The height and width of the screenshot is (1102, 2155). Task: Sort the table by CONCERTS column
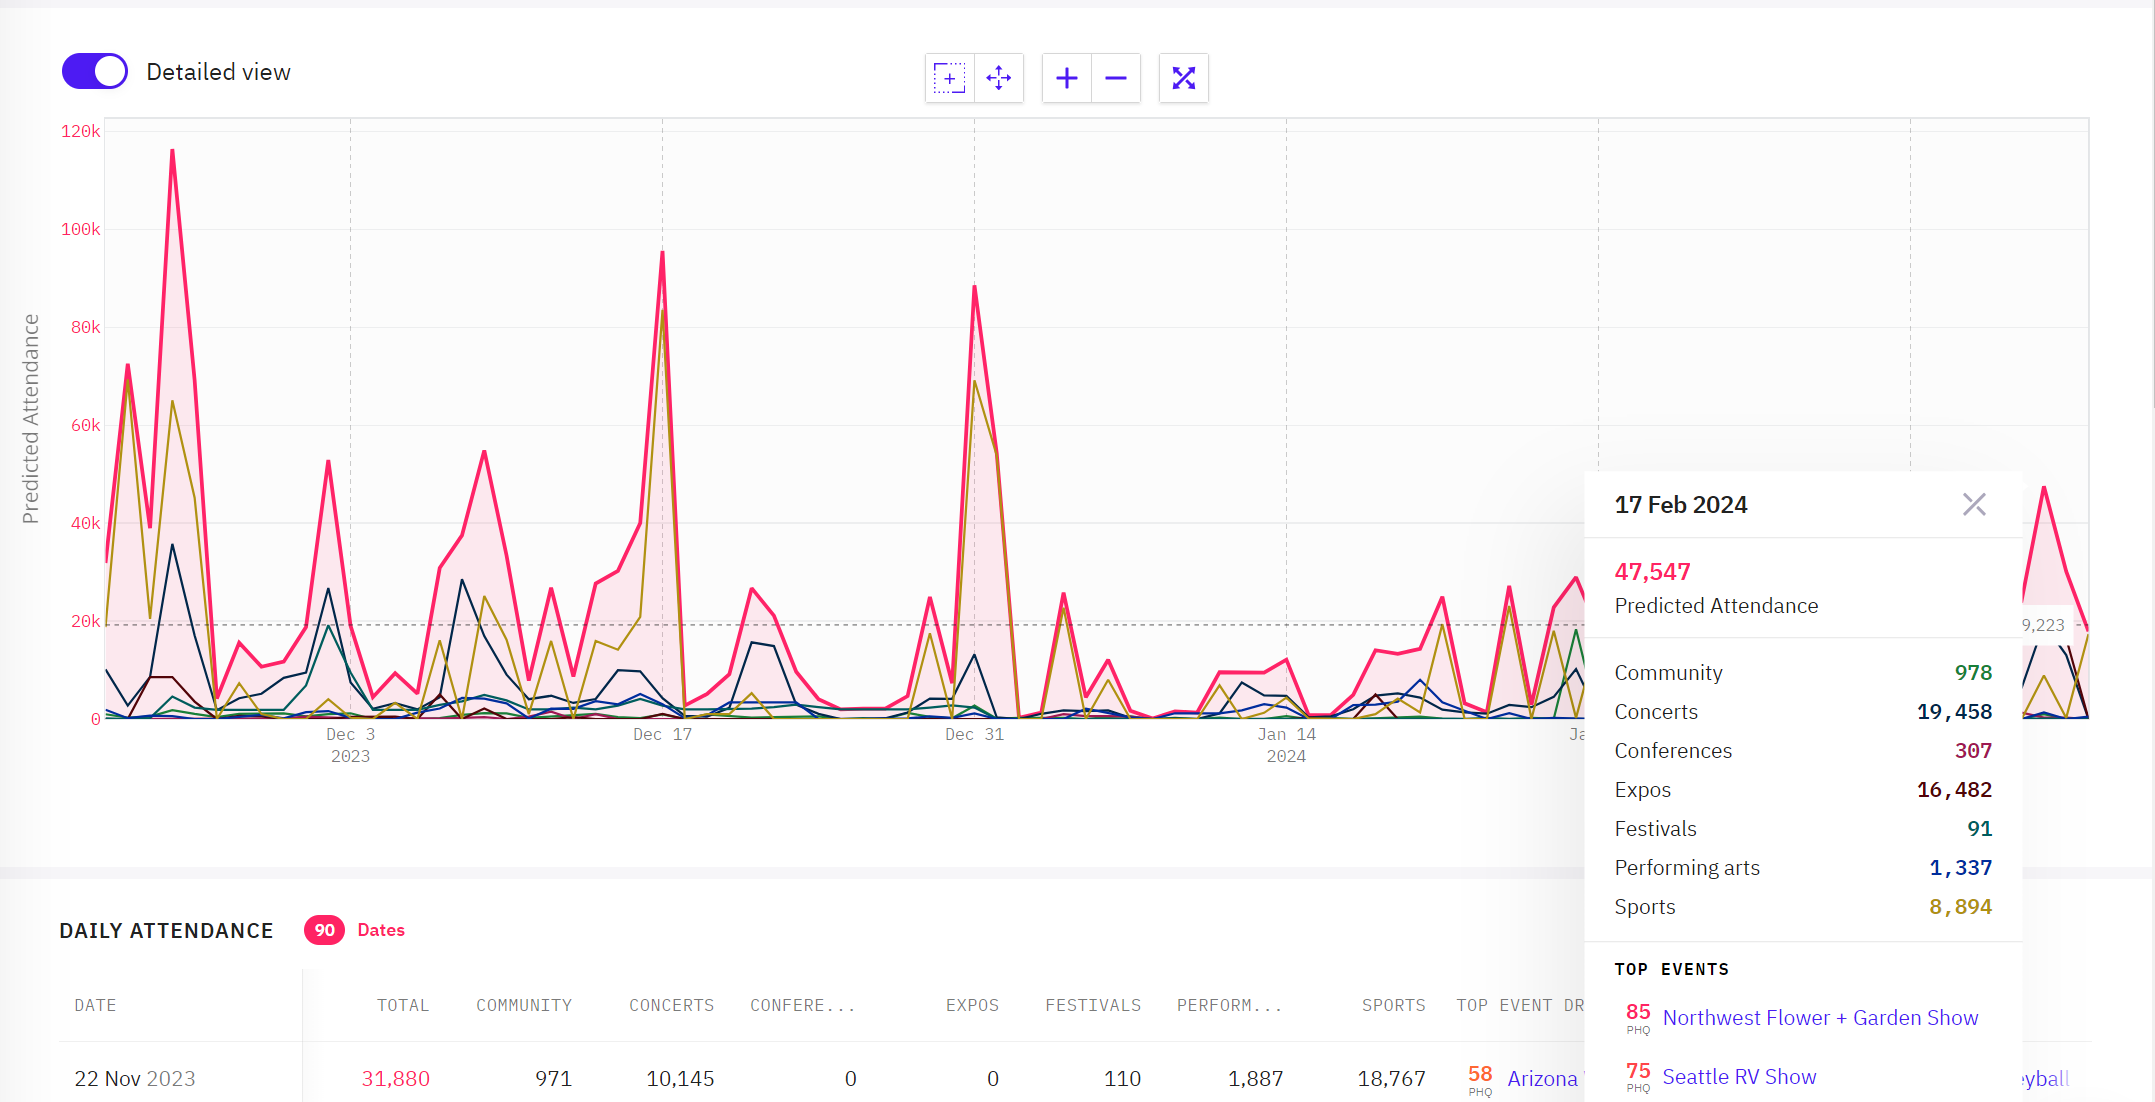671,1005
